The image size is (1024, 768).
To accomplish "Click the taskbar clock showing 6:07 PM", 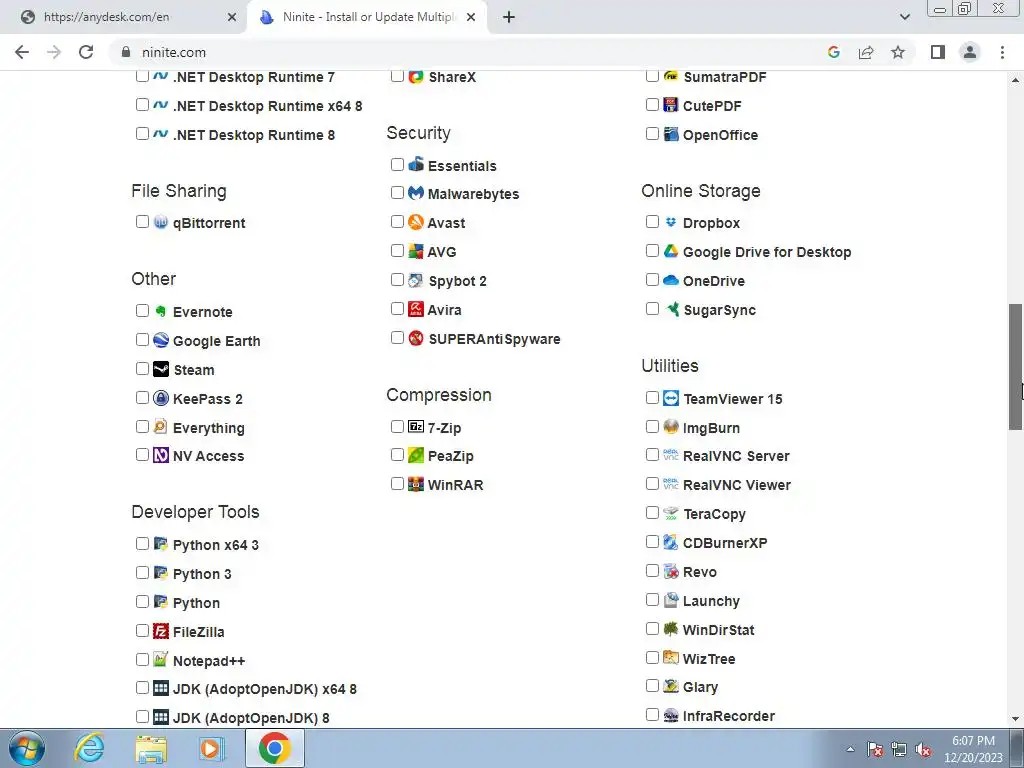I will point(973,749).
